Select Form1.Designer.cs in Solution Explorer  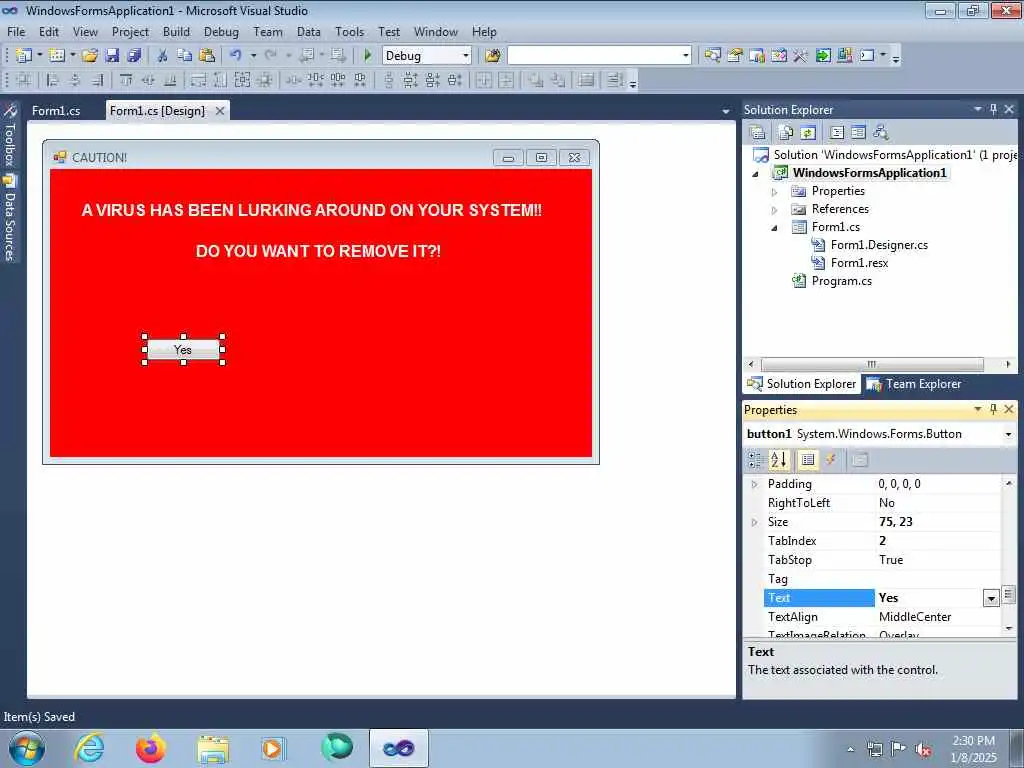coord(879,245)
